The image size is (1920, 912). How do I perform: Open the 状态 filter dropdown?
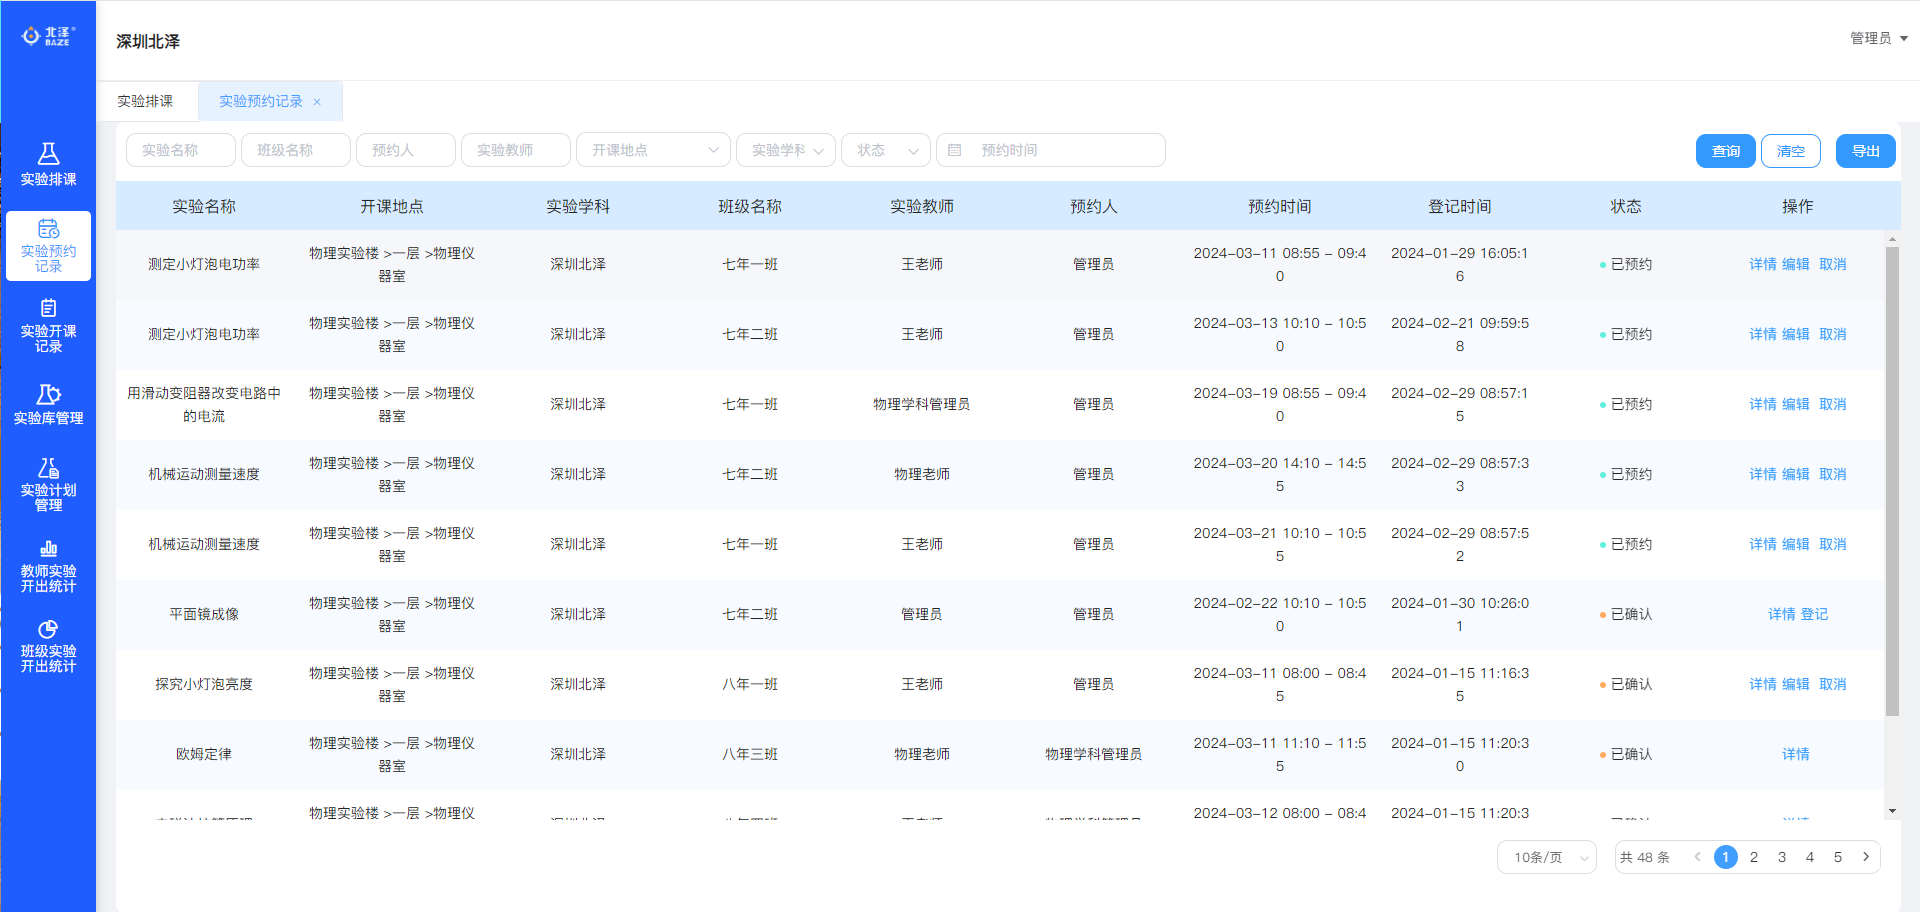click(886, 150)
